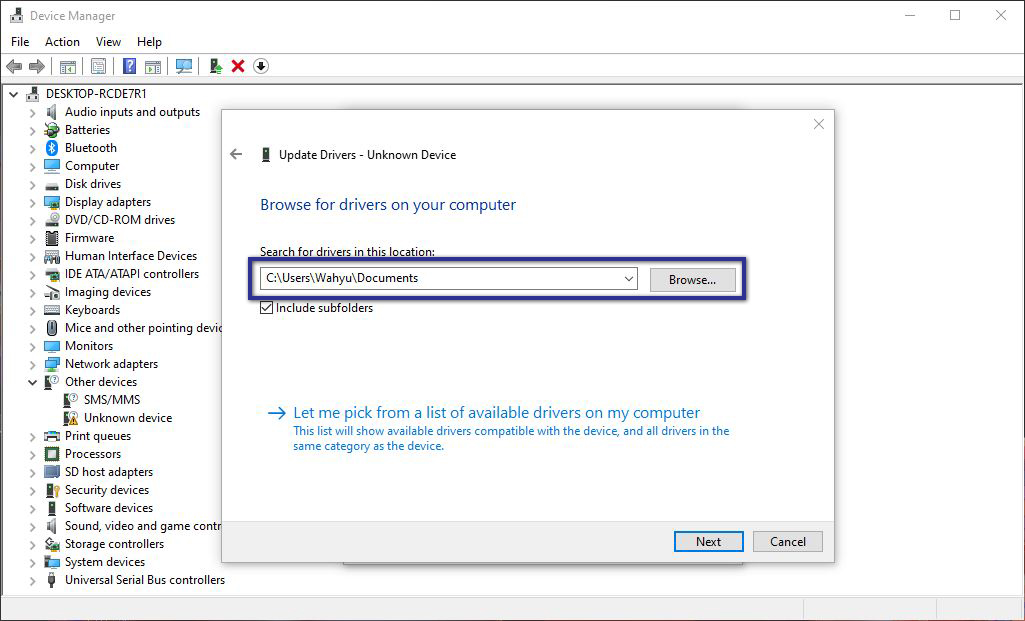This screenshot has height=621, width=1025.
Task: Click the Help toolbar icon with question mark
Action: click(x=129, y=66)
